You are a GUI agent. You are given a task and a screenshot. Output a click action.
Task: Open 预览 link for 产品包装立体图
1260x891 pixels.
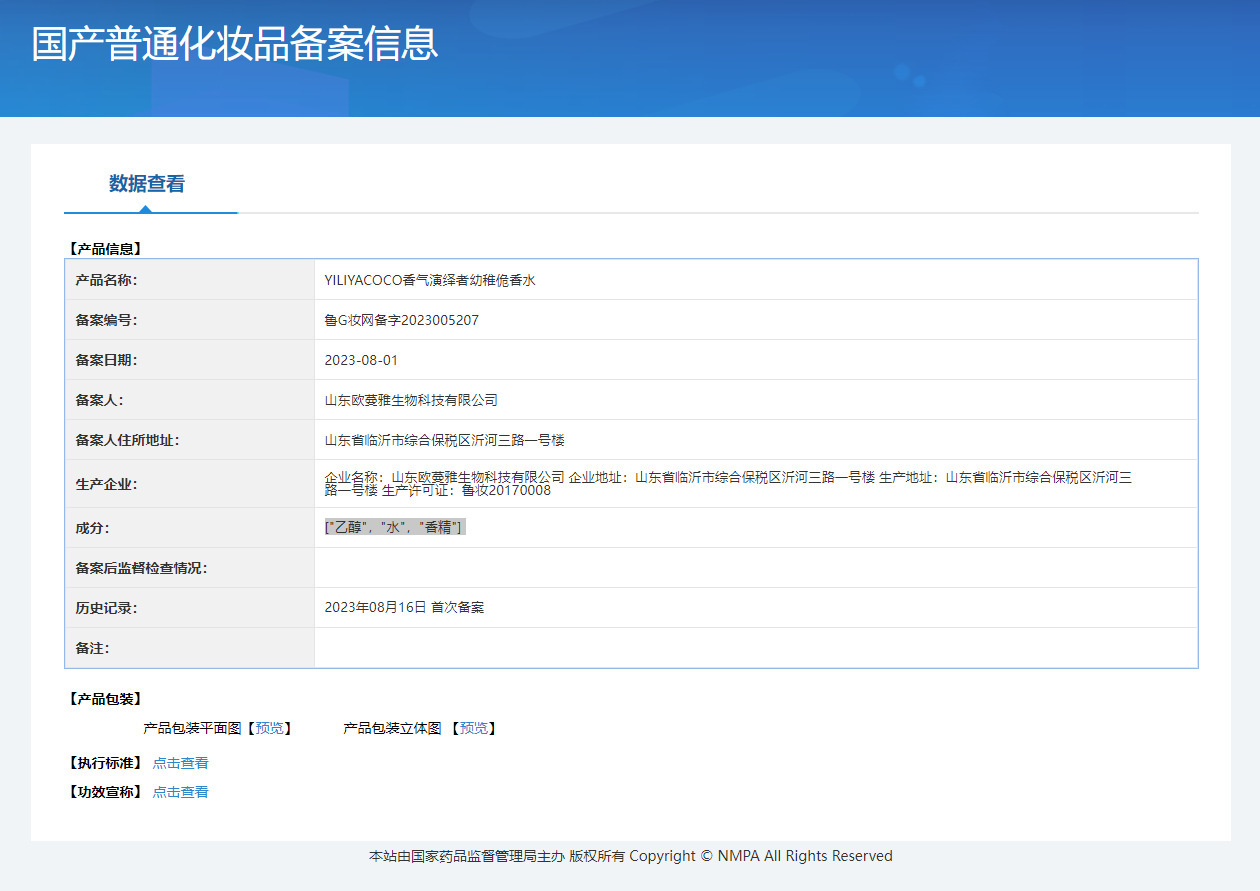point(473,728)
